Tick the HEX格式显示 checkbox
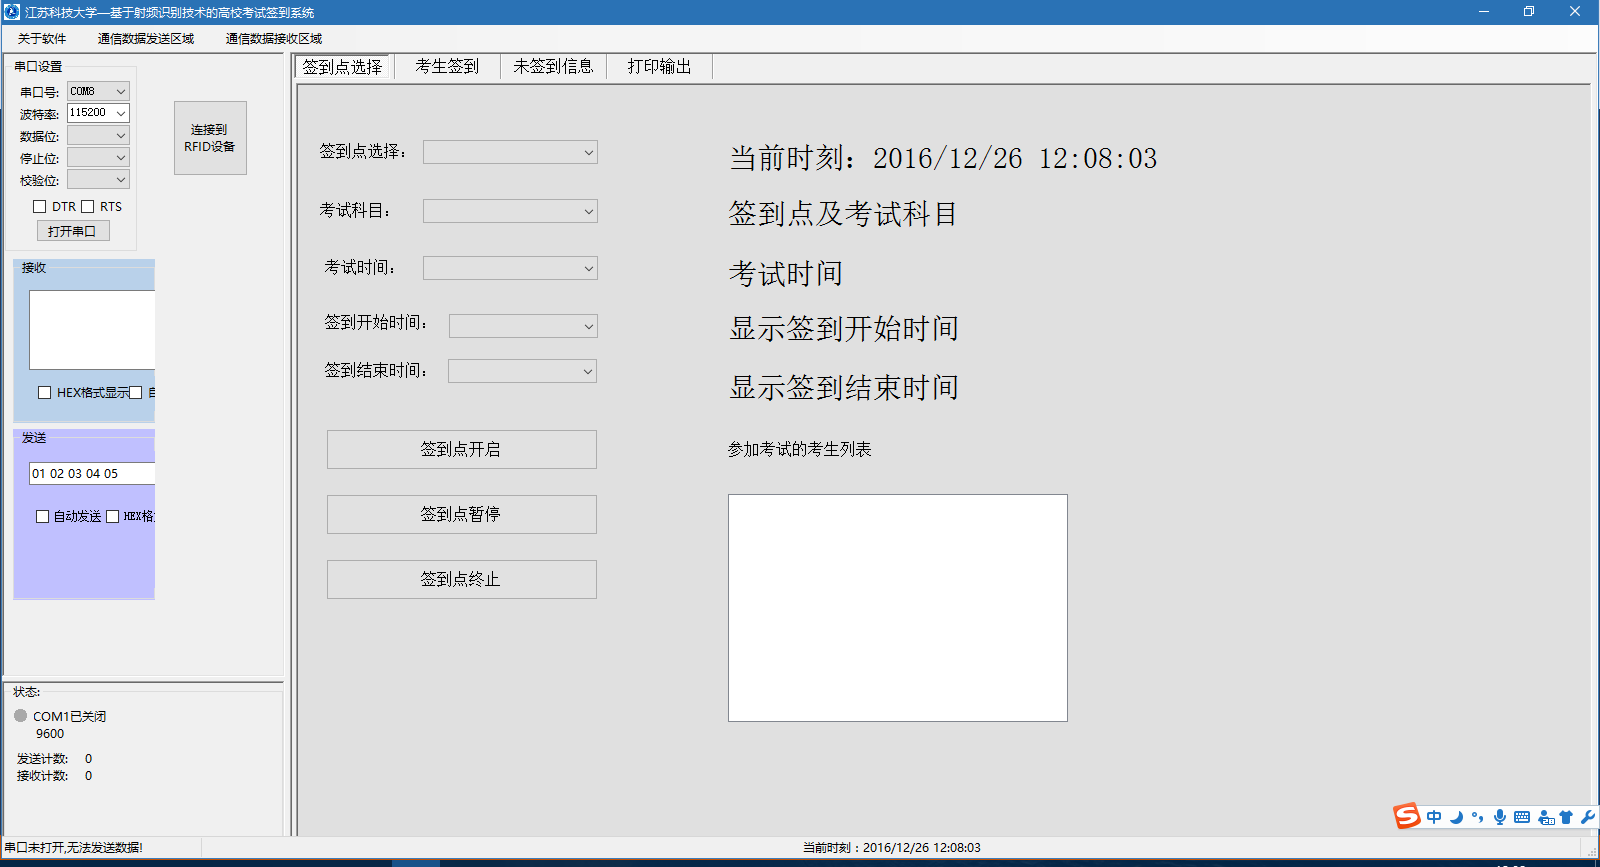 45,393
